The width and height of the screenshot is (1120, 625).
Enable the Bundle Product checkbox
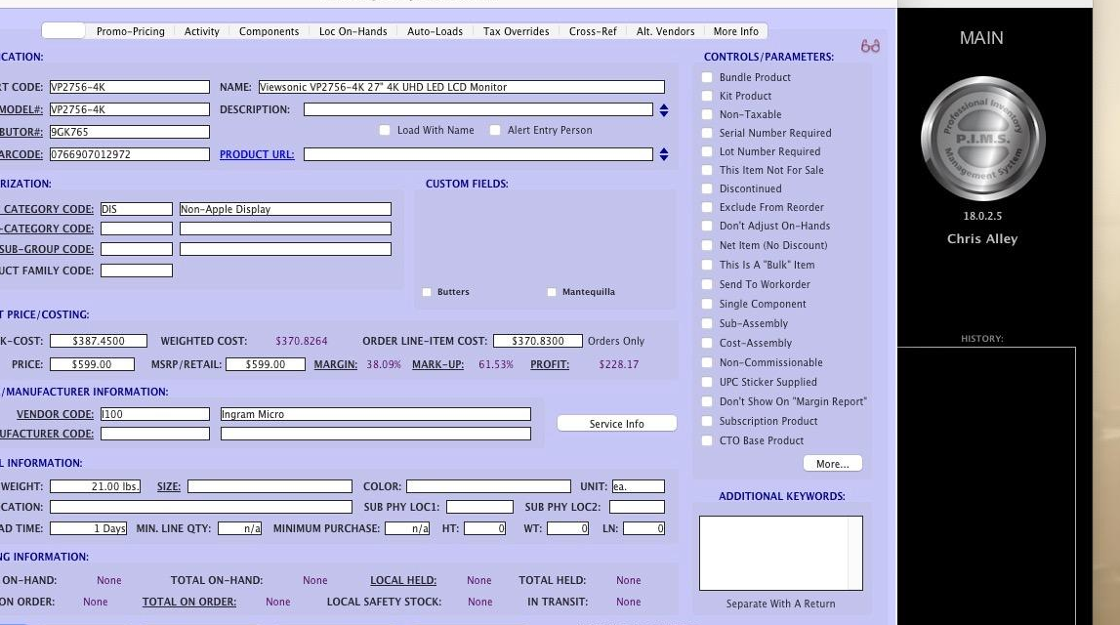pos(707,77)
